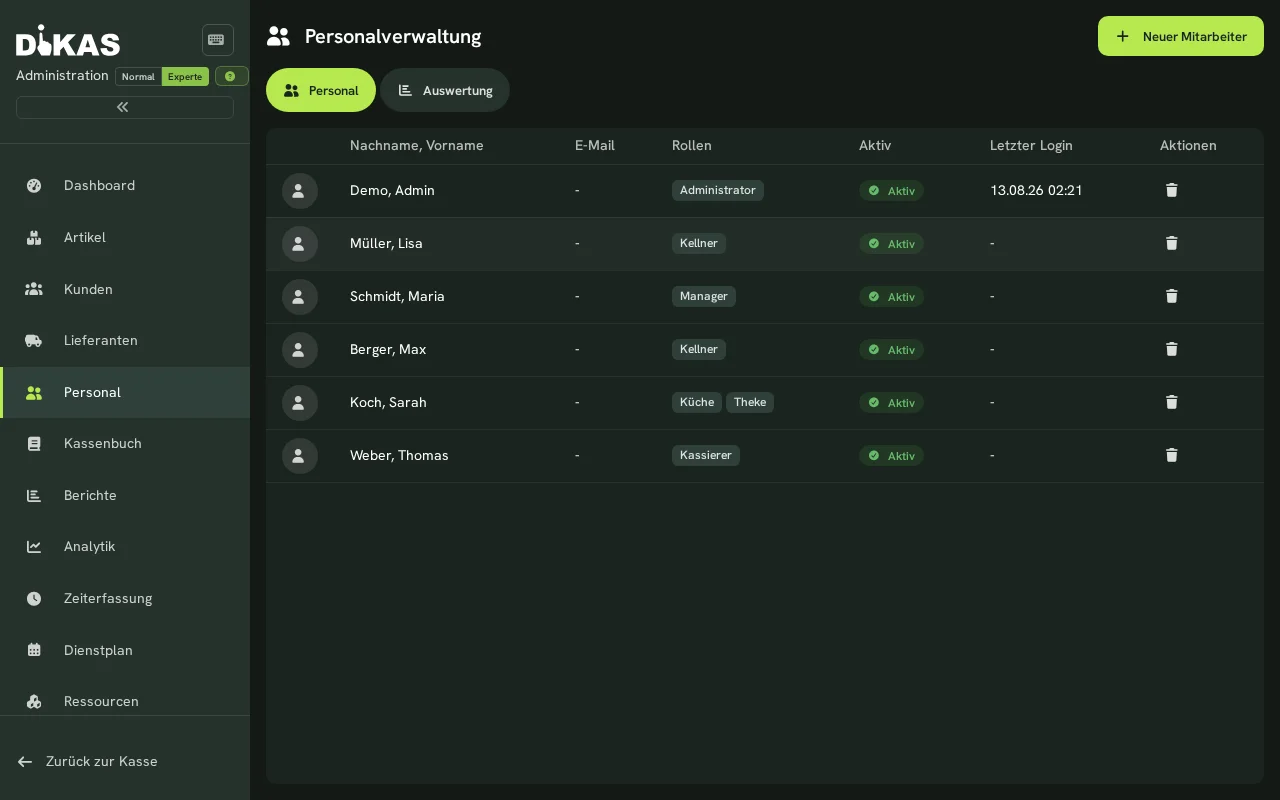Click the Aktiv badge for Müller, Lisa
The width and height of the screenshot is (1280, 800).
[x=891, y=244]
